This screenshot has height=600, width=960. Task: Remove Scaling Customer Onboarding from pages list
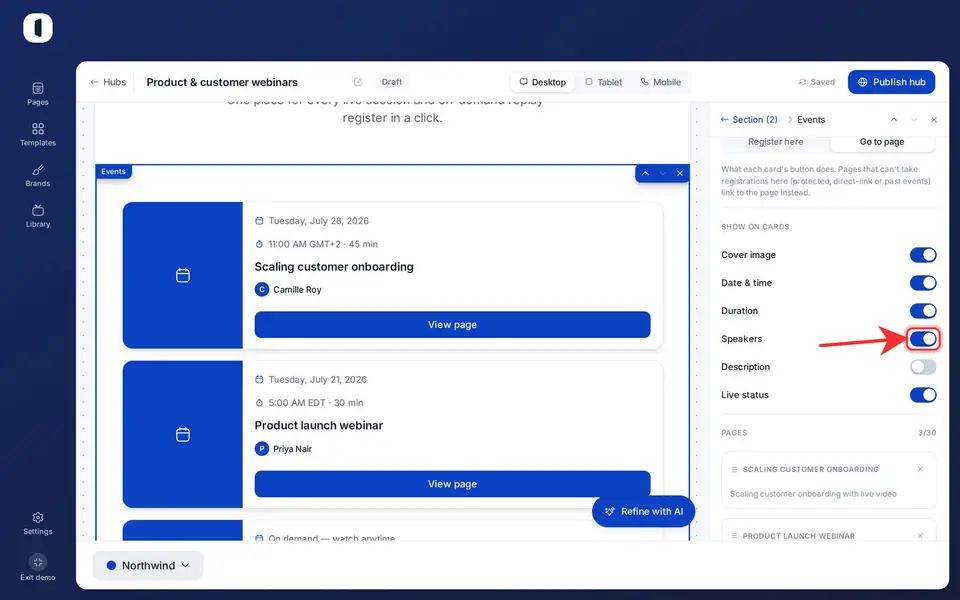[920, 469]
